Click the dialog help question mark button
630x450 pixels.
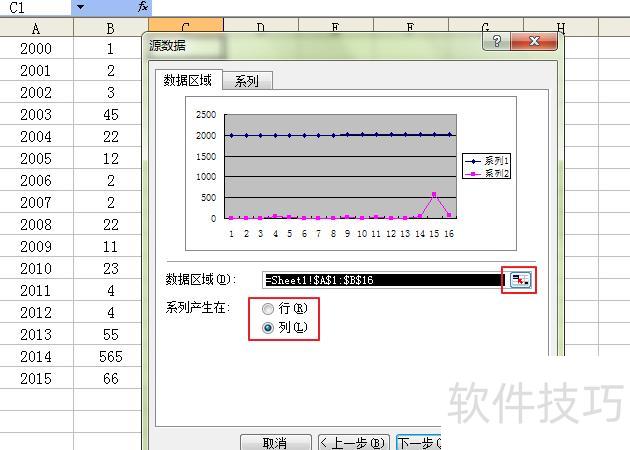497,41
